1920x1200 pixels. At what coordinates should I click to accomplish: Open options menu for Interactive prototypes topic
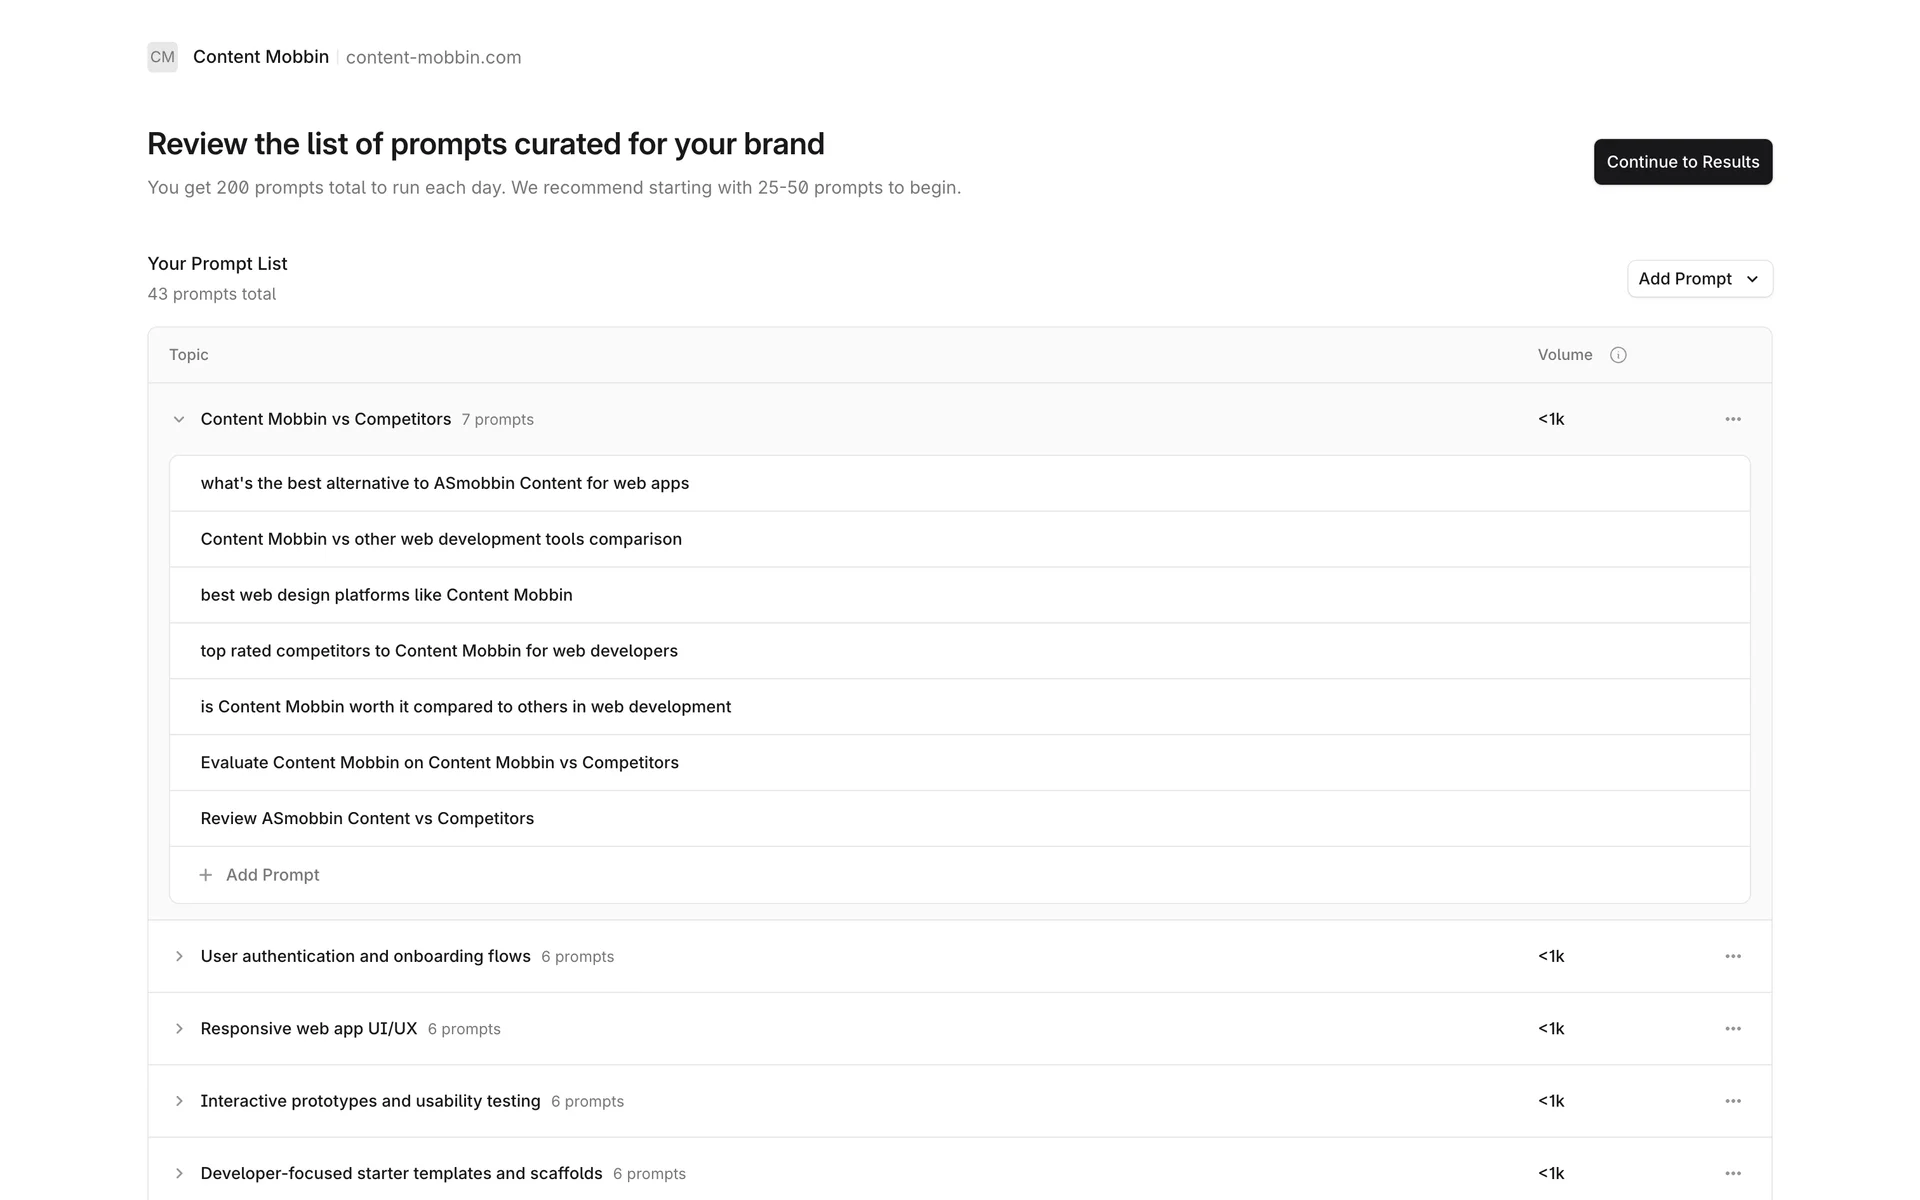click(1733, 1101)
